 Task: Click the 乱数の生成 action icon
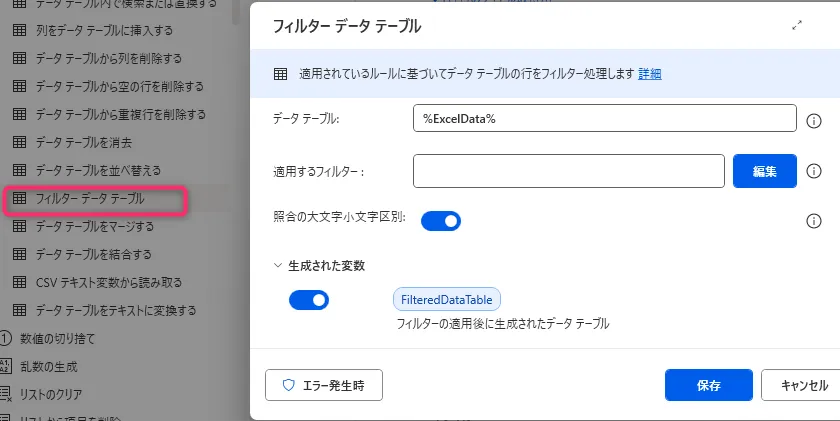tap(7, 366)
